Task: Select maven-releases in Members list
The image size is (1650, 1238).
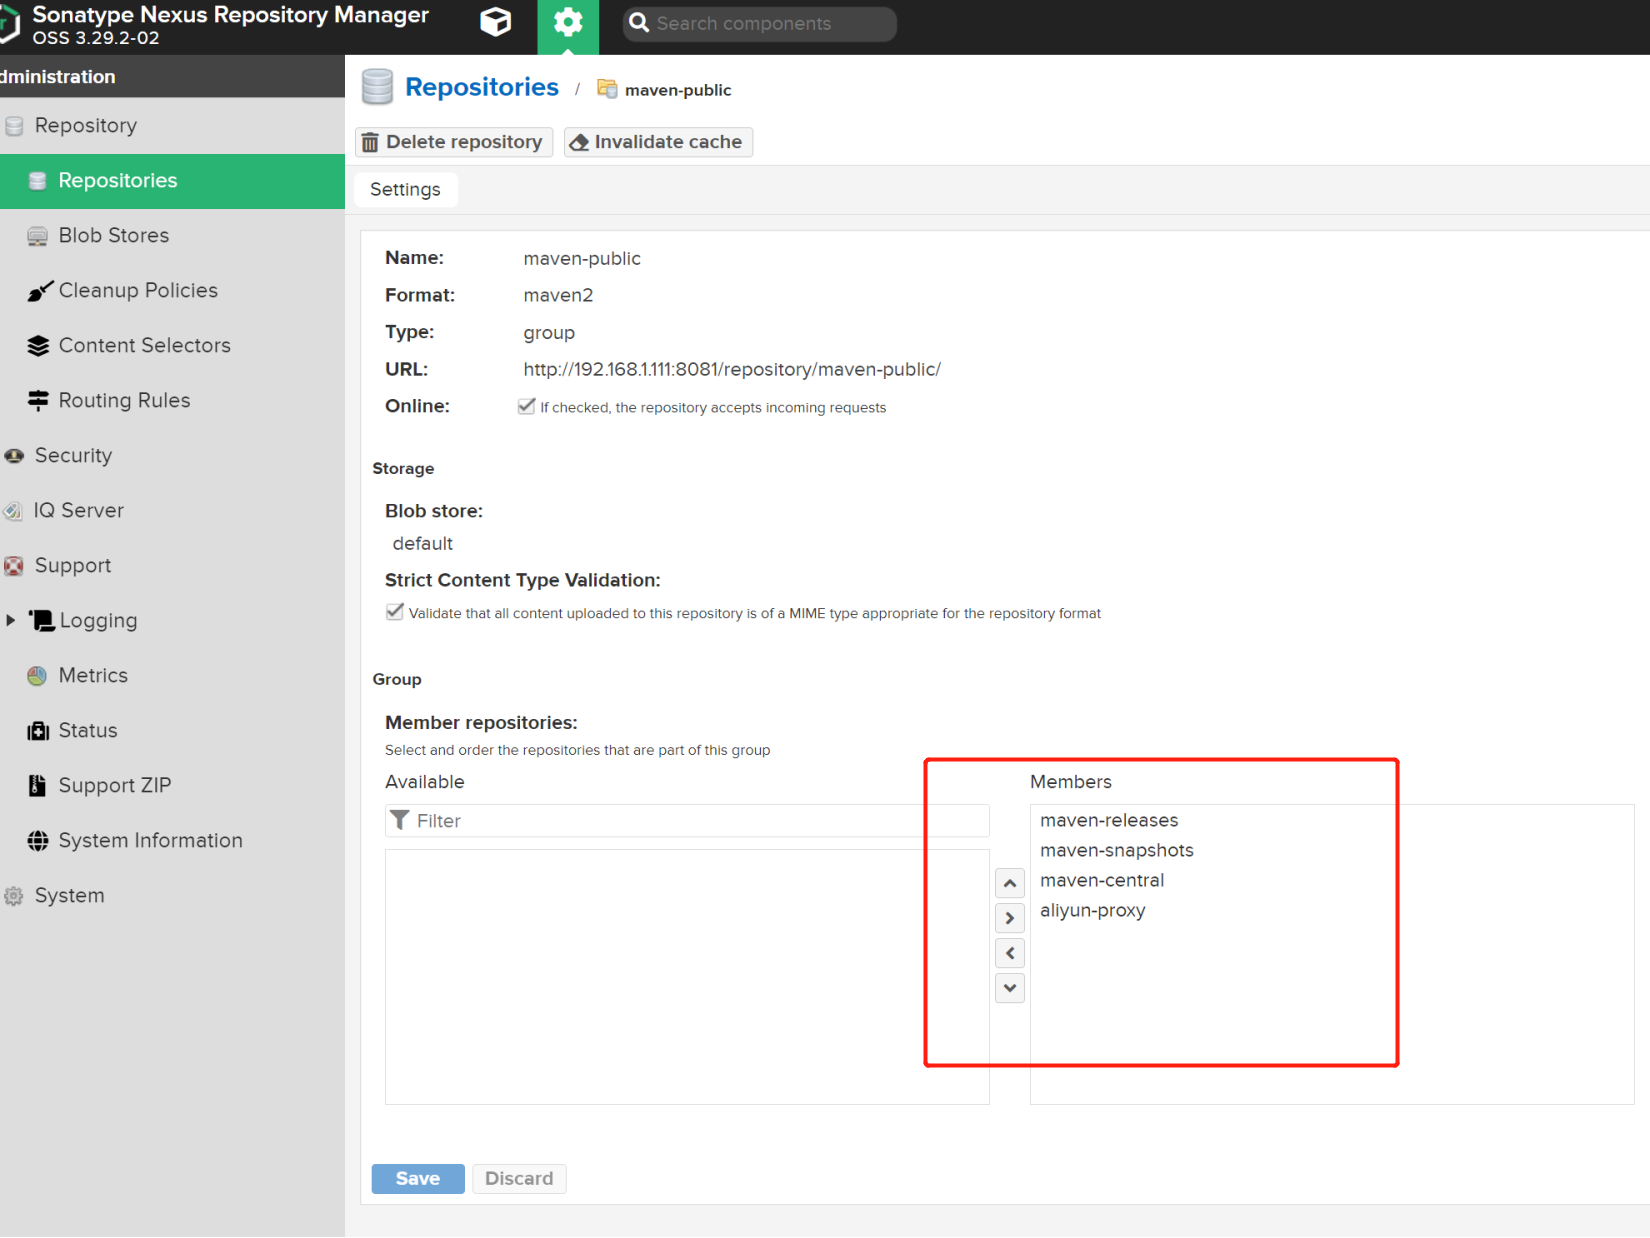Action: (1109, 821)
